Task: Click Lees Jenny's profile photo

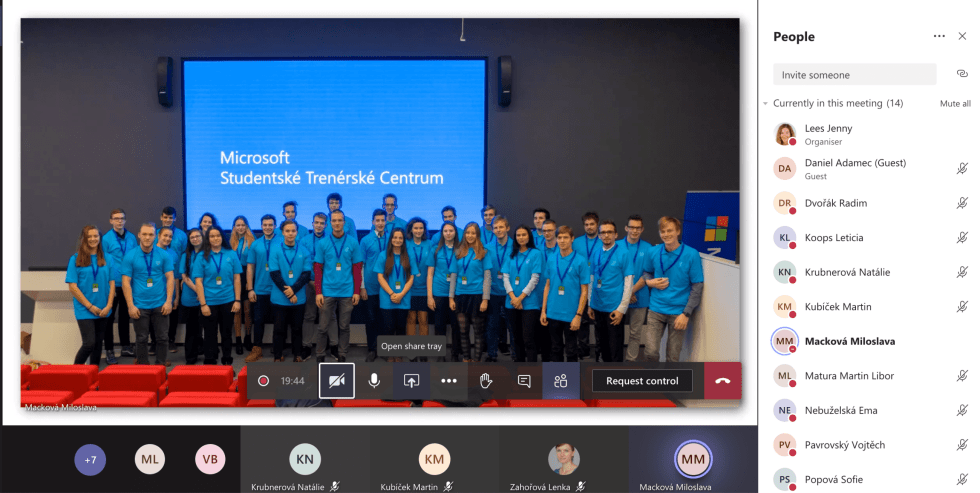Action: pos(784,134)
